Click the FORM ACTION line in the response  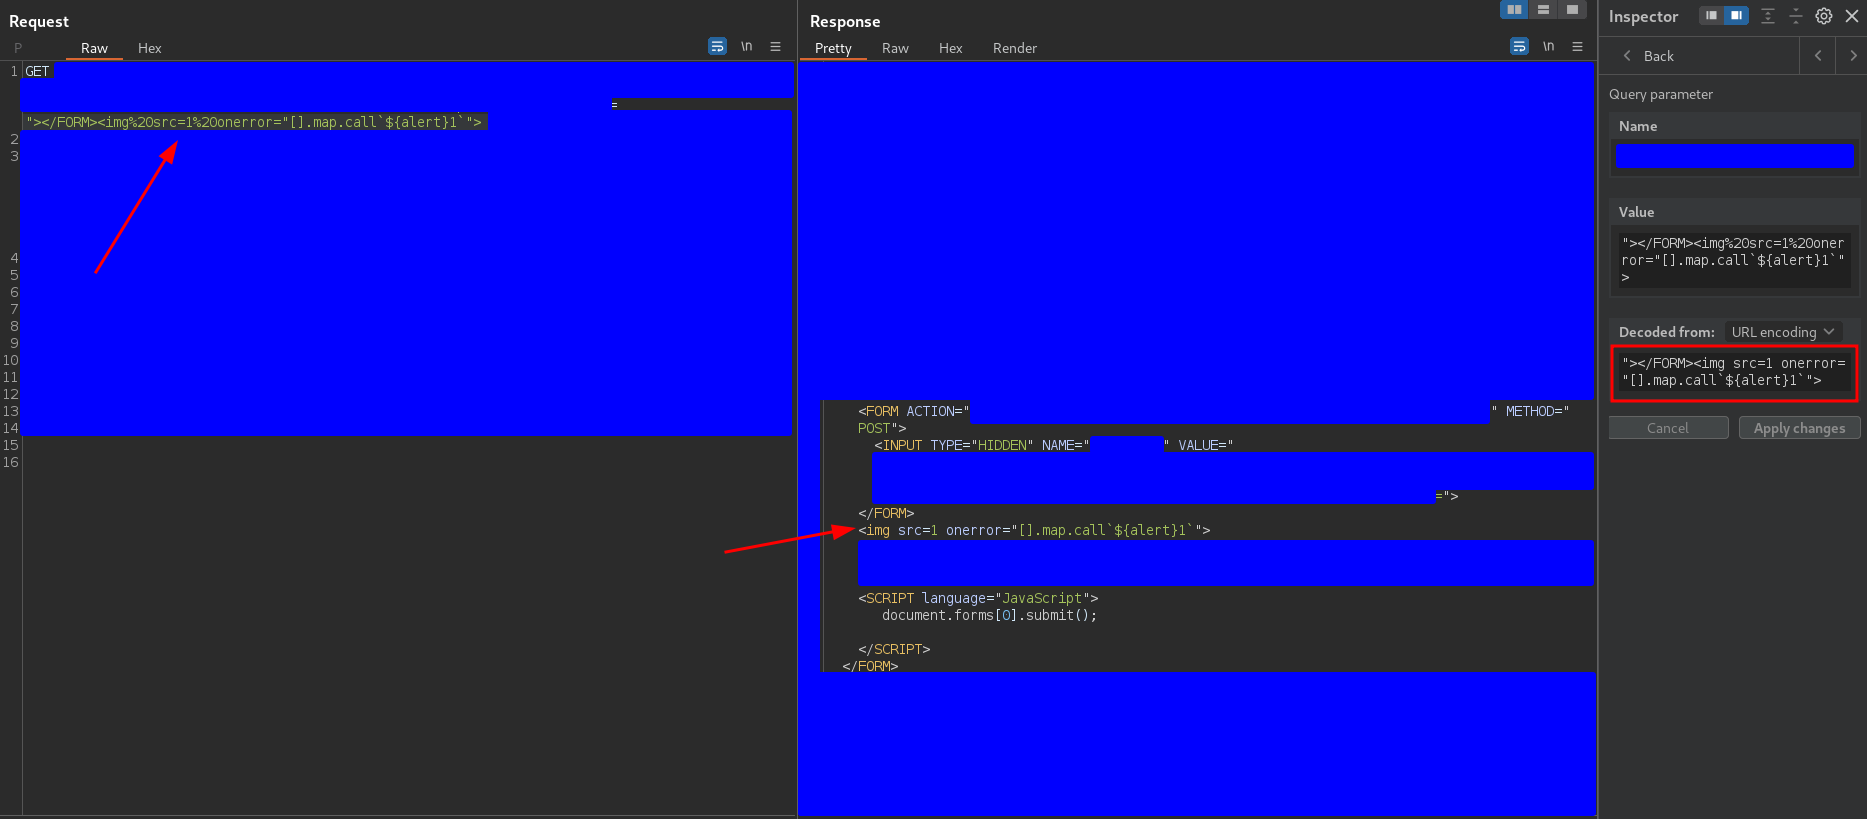(x=1213, y=411)
